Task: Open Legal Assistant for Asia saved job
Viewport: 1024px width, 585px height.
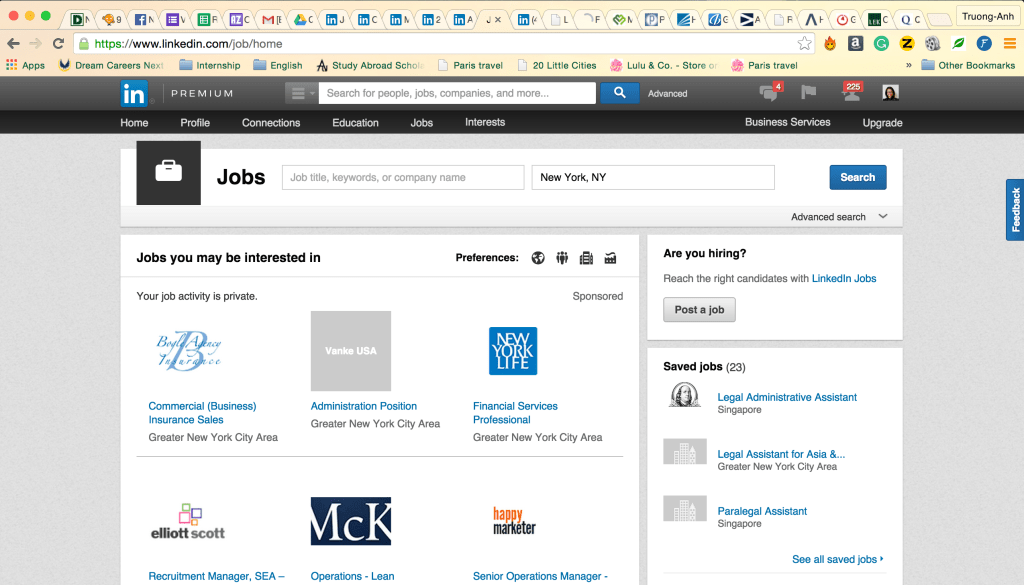Action: (x=781, y=454)
